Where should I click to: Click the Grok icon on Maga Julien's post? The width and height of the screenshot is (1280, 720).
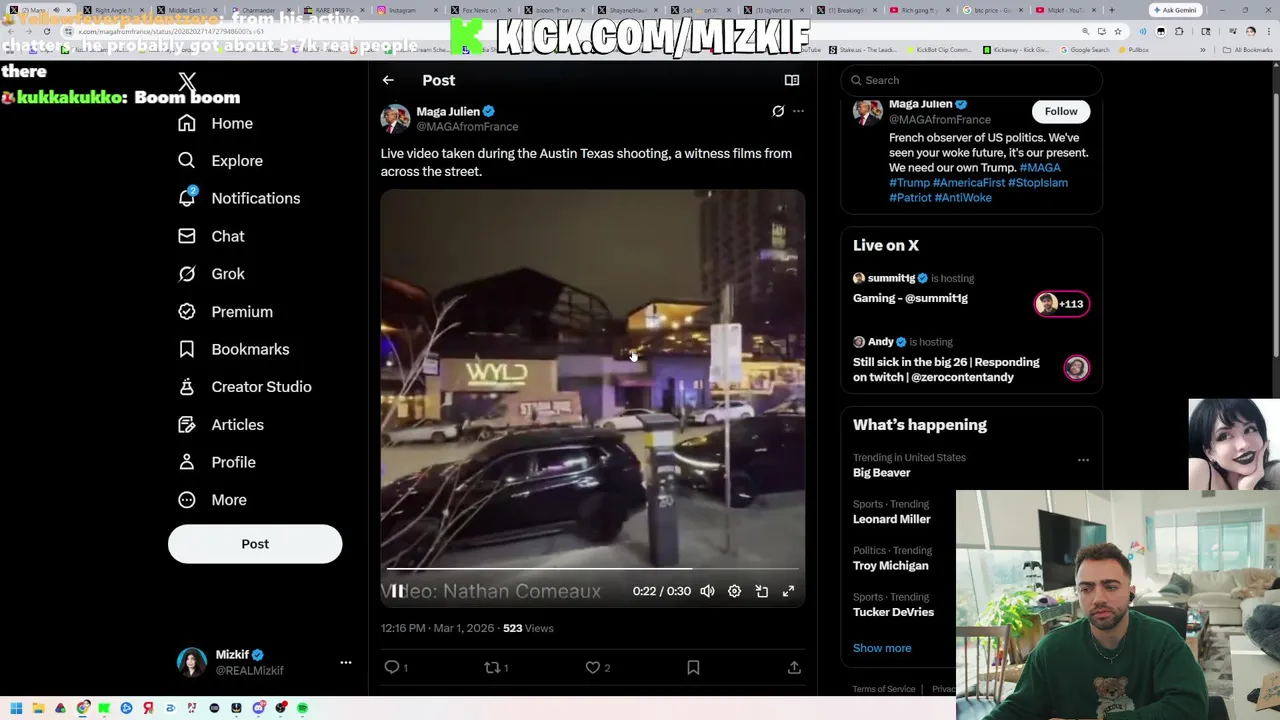click(778, 111)
